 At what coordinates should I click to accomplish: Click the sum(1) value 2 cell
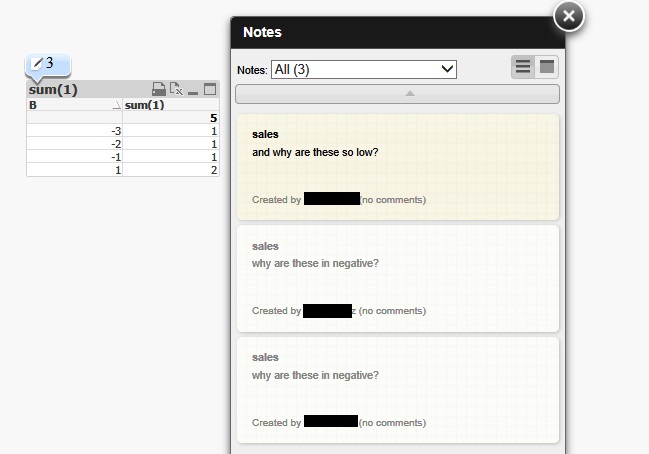point(171,170)
